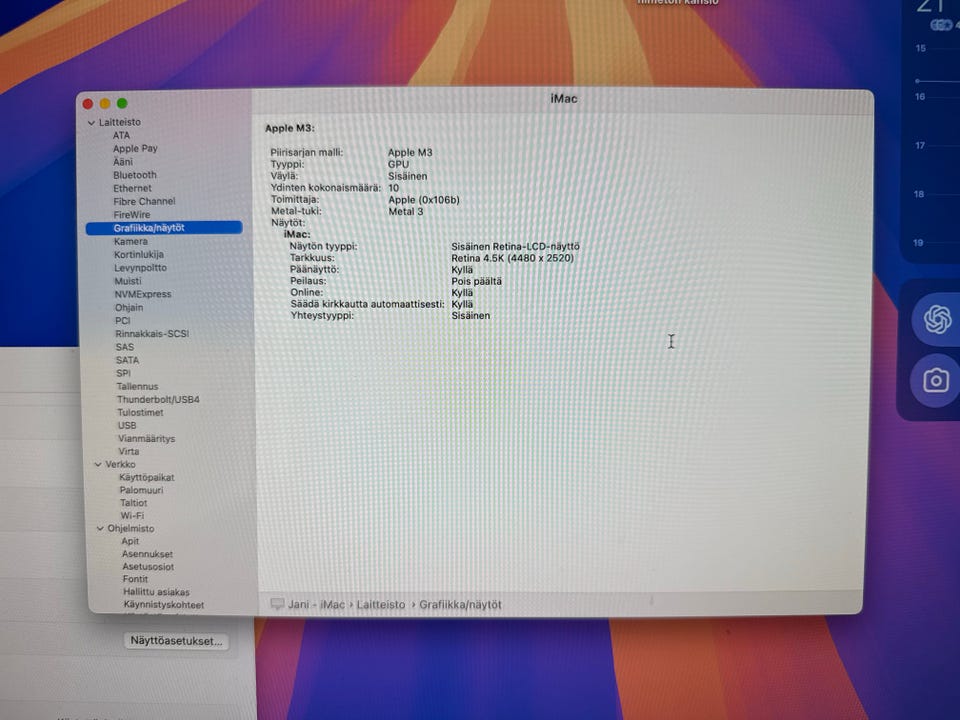This screenshot has height=720, width=960.
Task: Open Tallennus storage entry
Action: [x=138, y=386]
